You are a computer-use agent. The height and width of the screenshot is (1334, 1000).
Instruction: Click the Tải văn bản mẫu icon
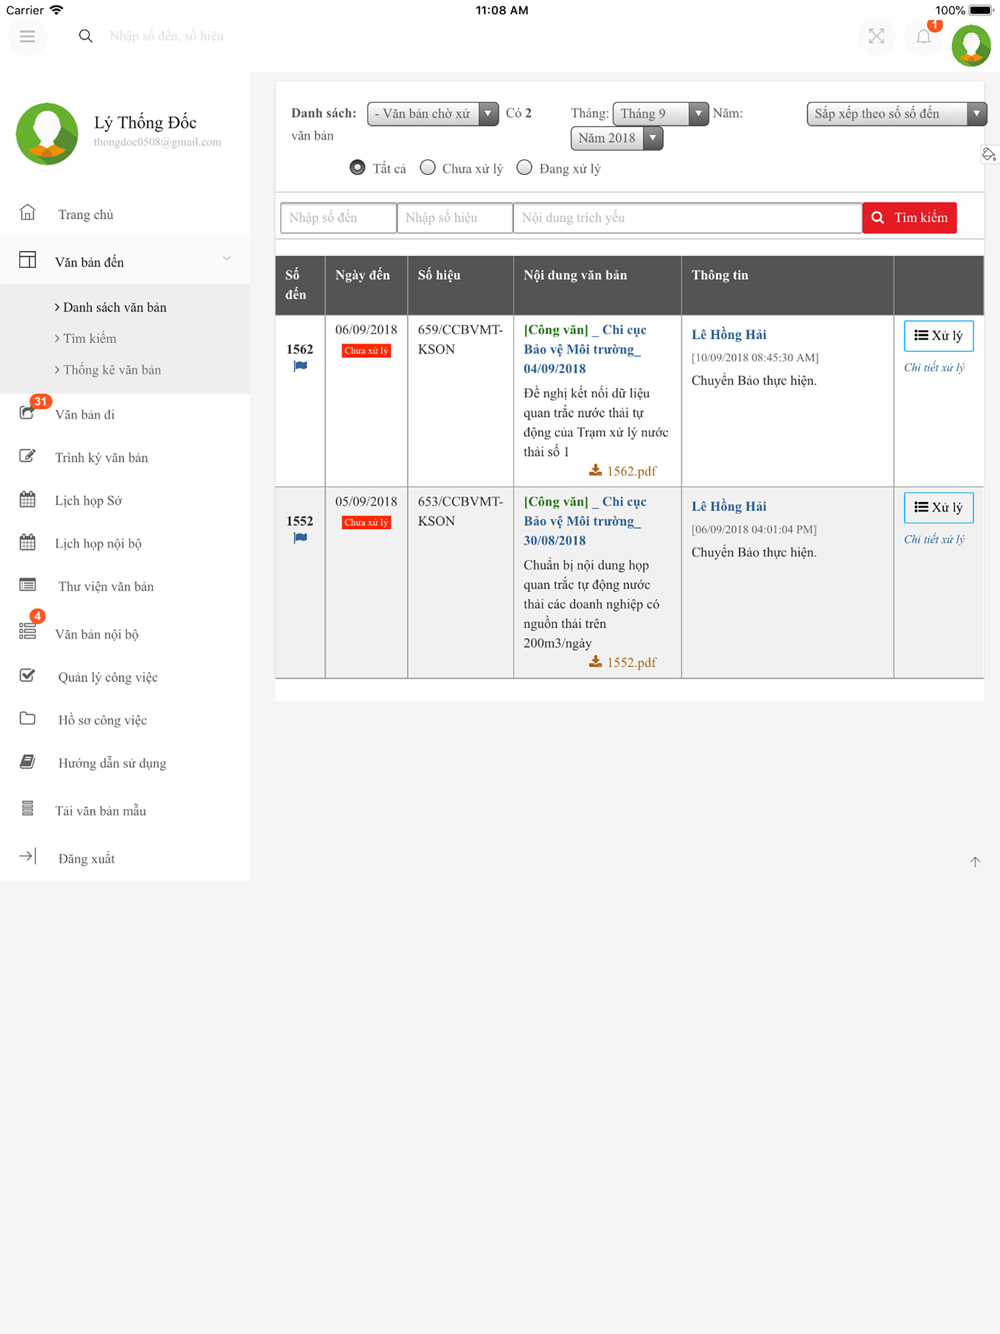(28, 808)
